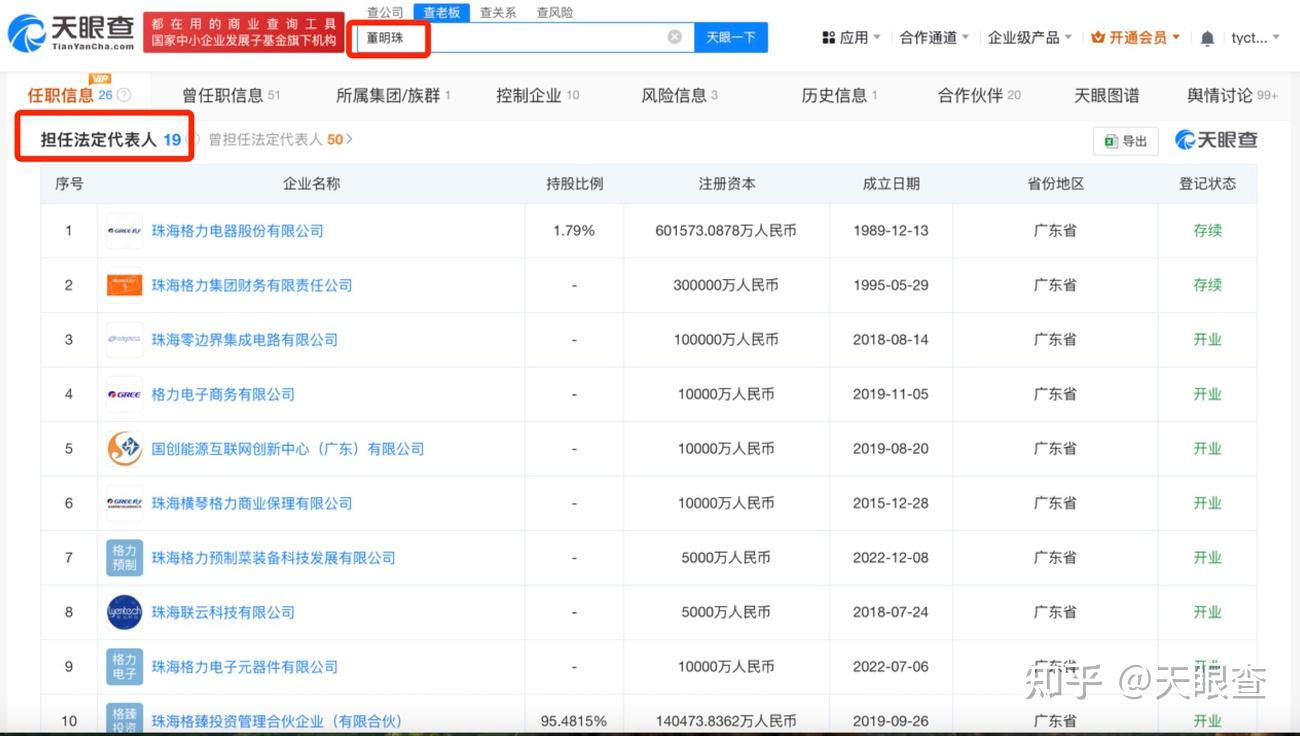Open the 历史信息 tab
This screenshot has width=1300, height=736.
pos(839,96)
